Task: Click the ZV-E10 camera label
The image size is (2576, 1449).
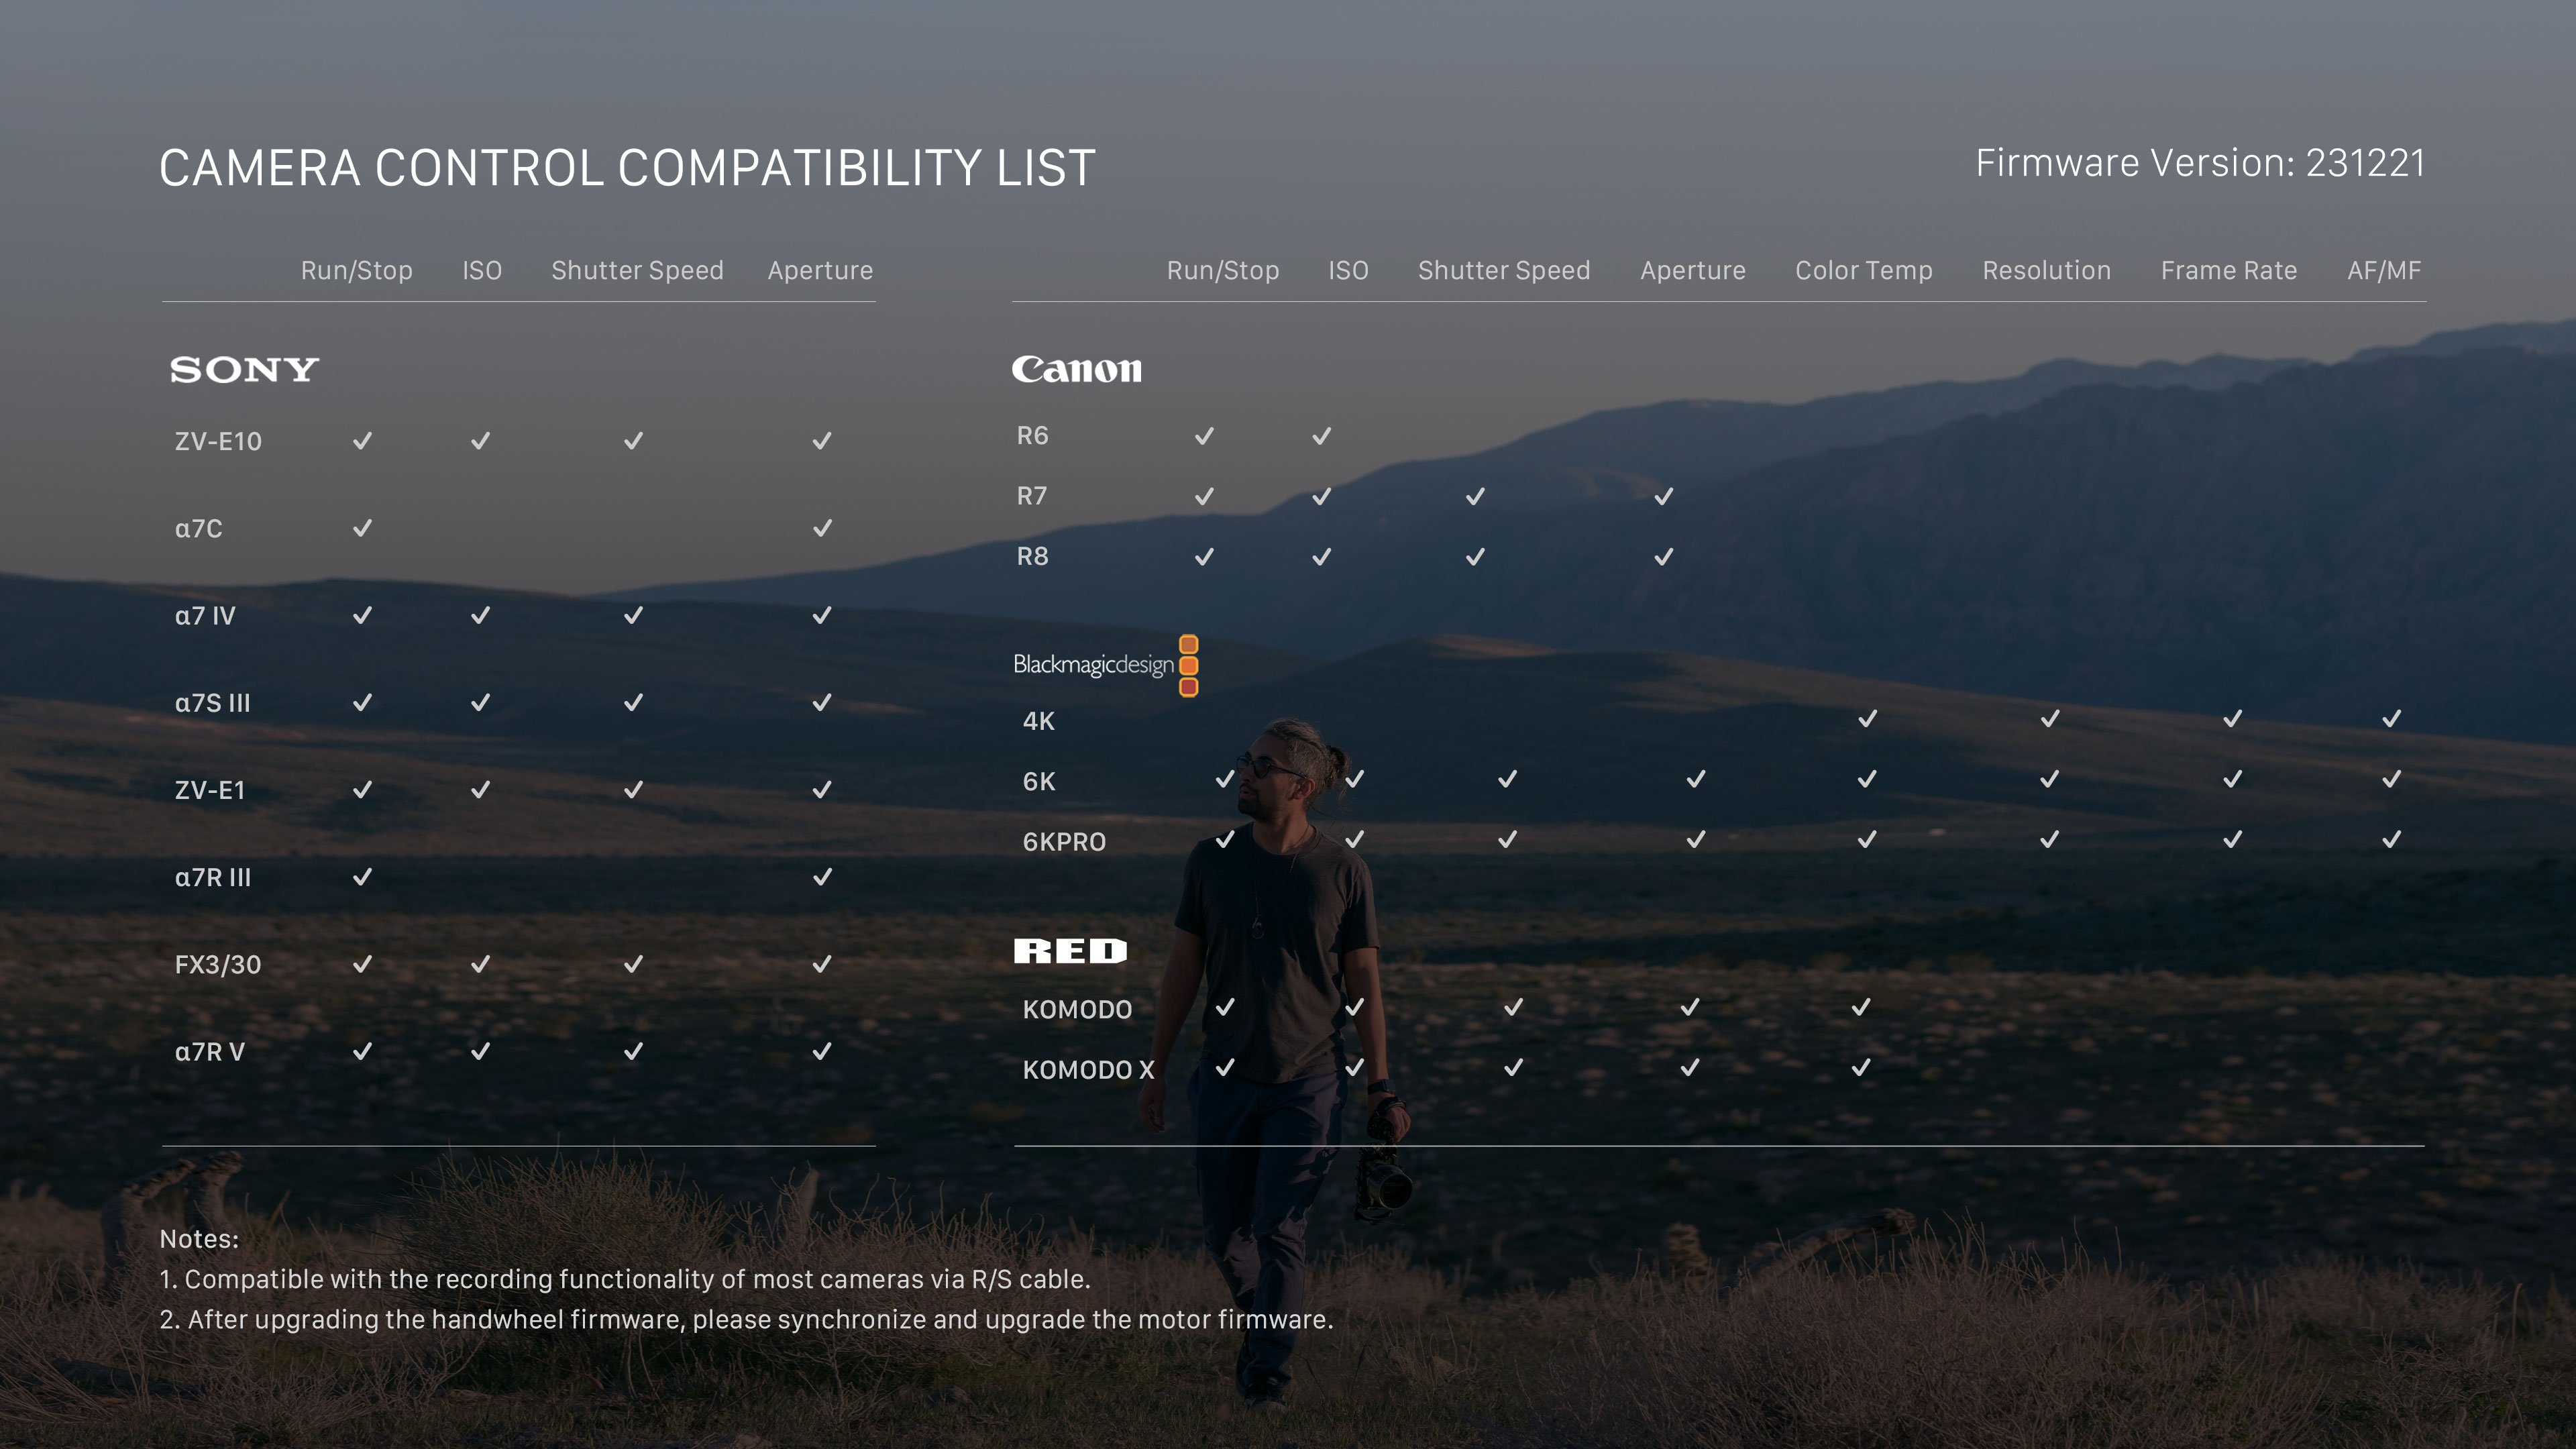Action: [x=218, y=441]
